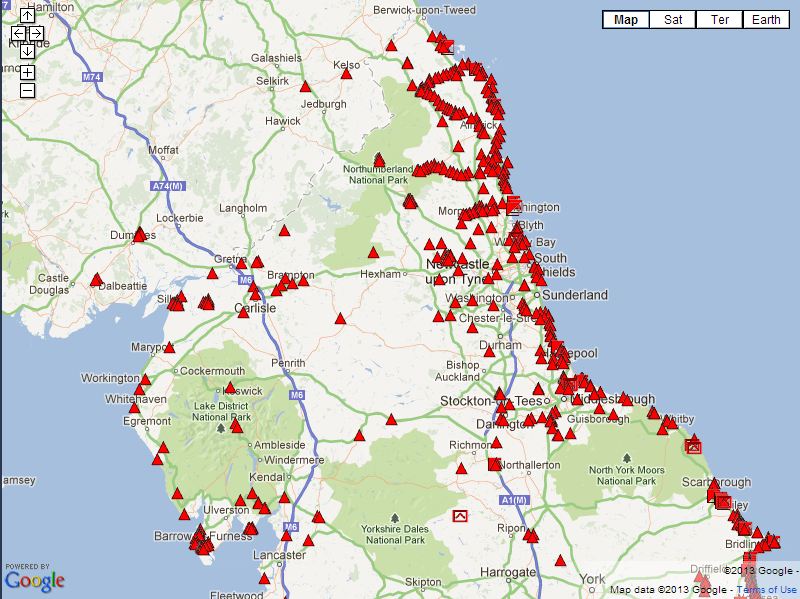Select the marker just south of Durham
The height and width of the screenshot is (599, 800).
coord(489,352)
